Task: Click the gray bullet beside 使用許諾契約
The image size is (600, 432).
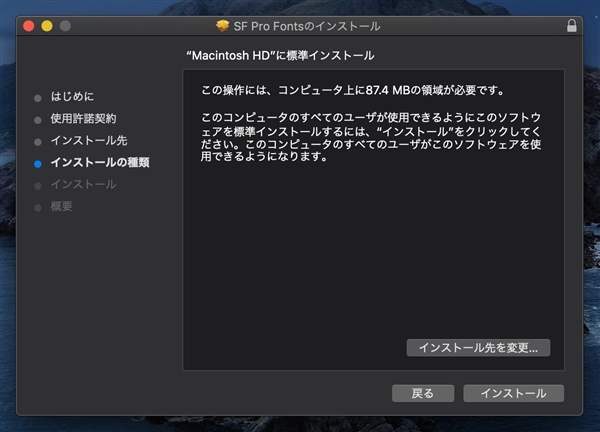Action: [x=38, y=120]
